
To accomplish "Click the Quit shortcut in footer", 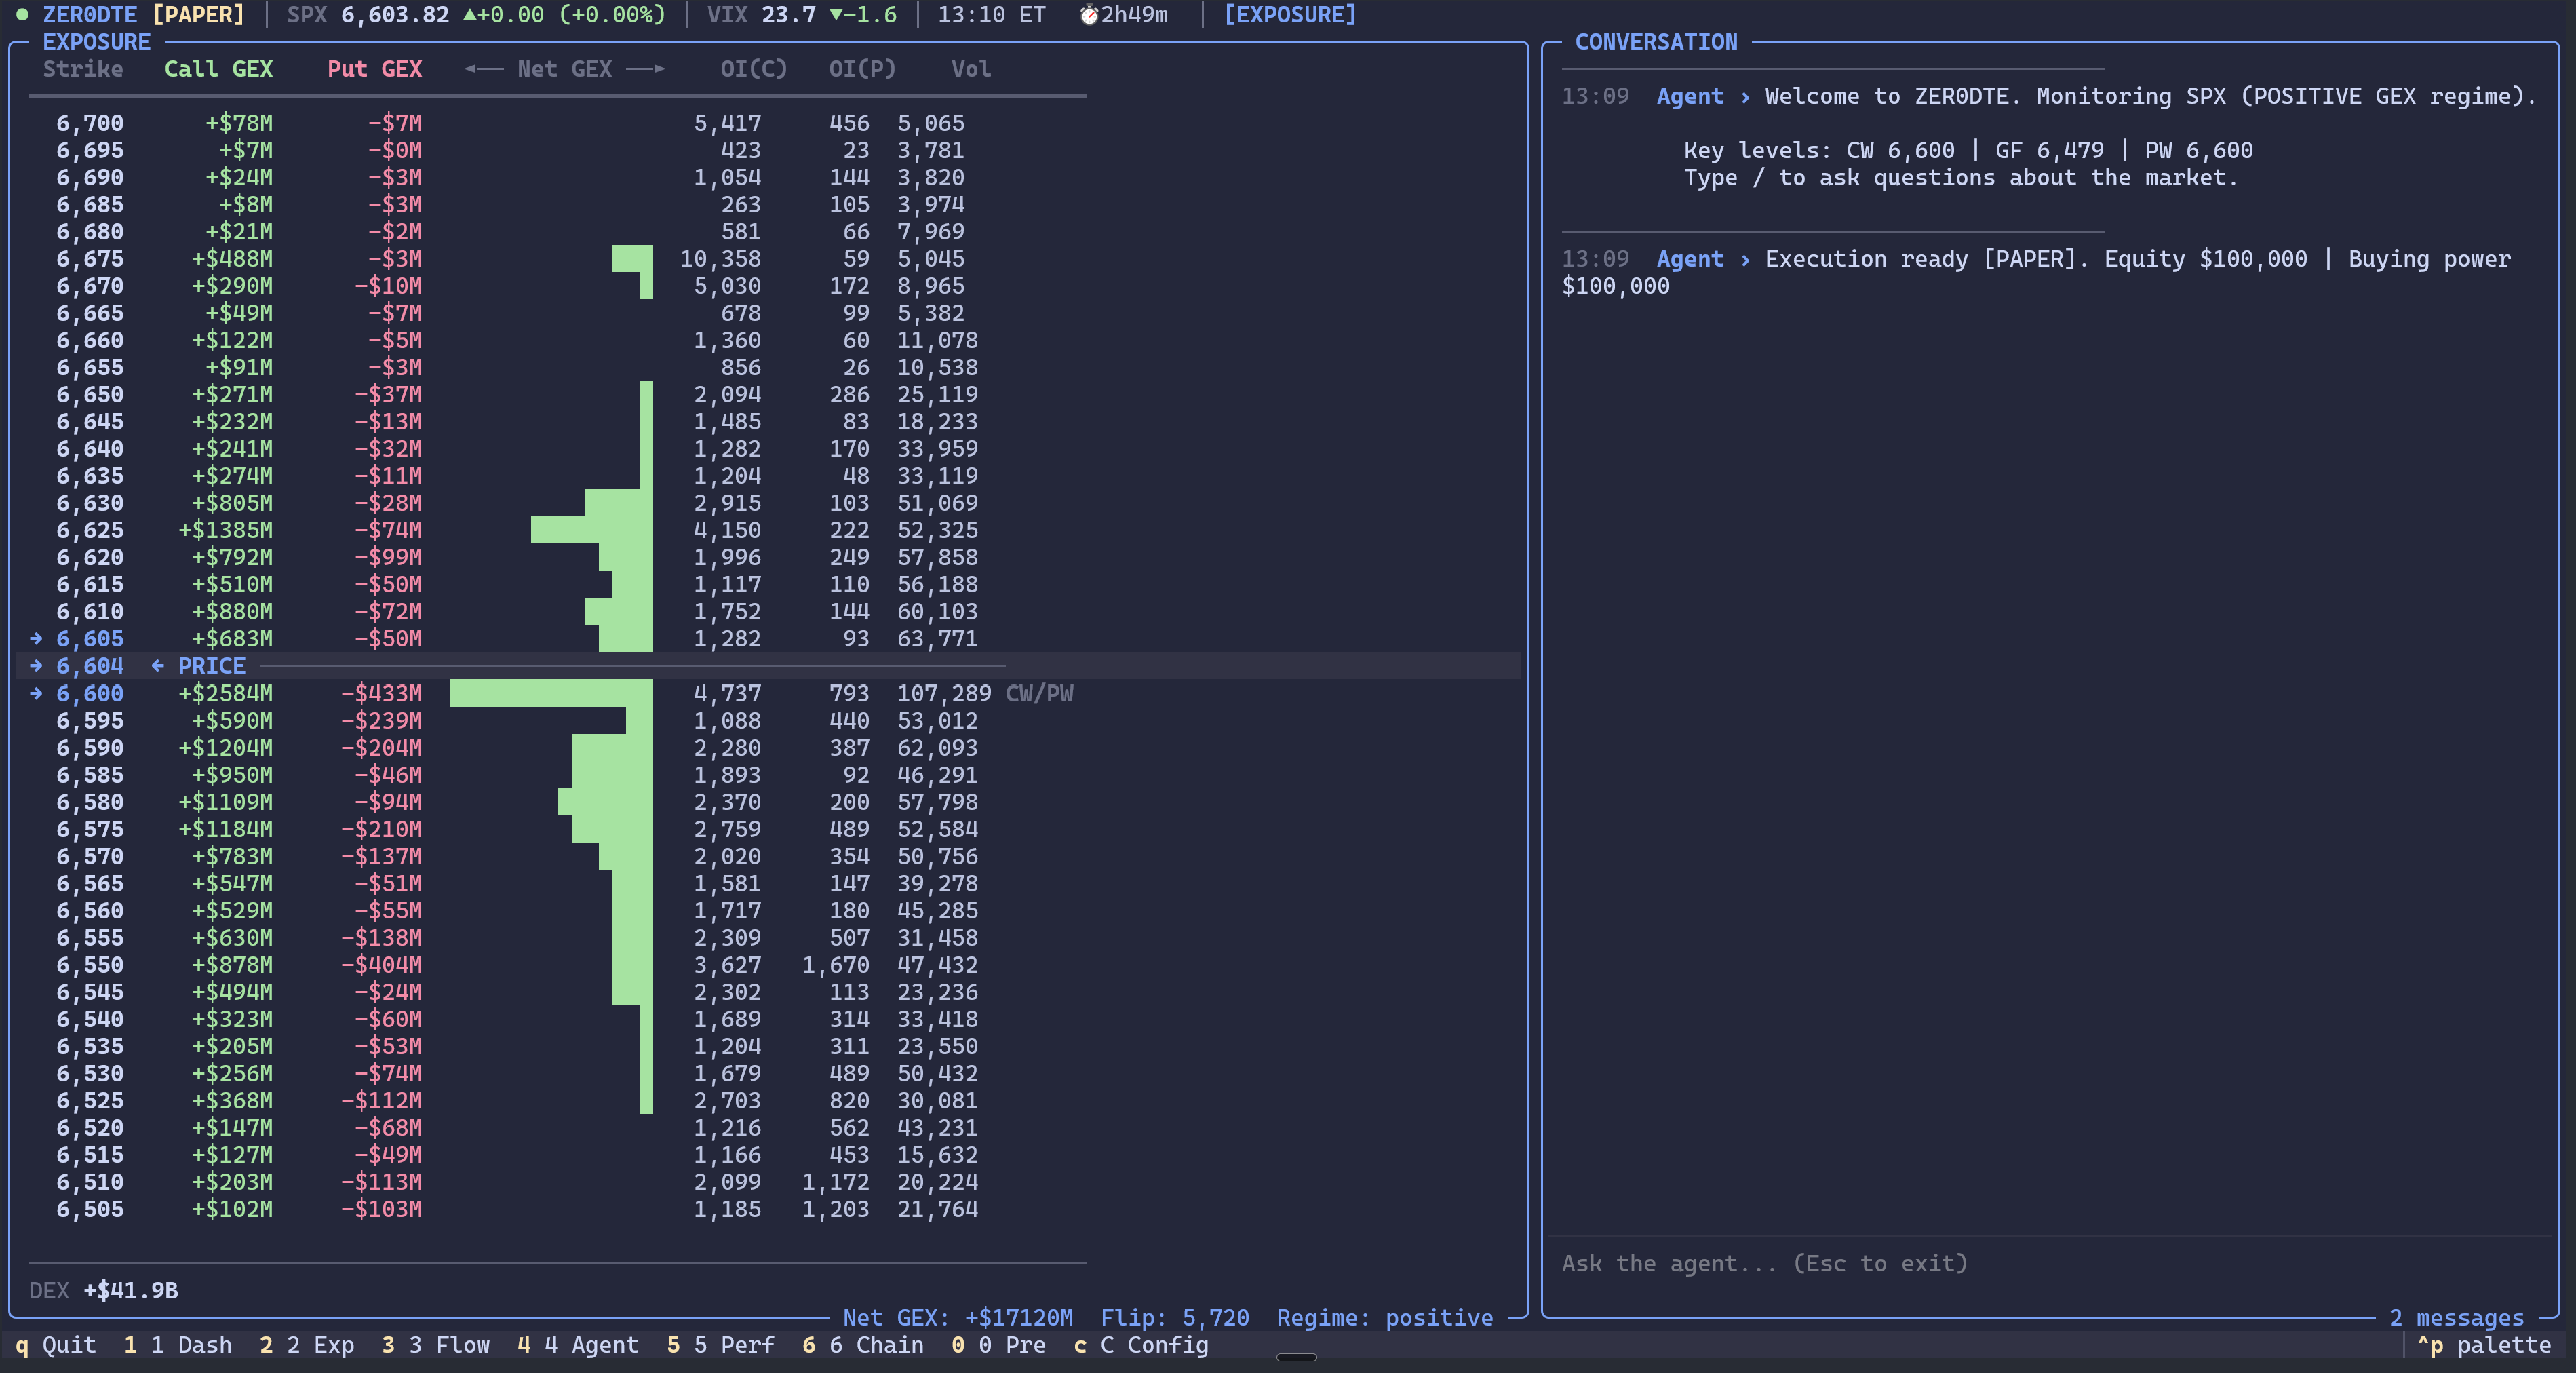I will coord(56,1345).
